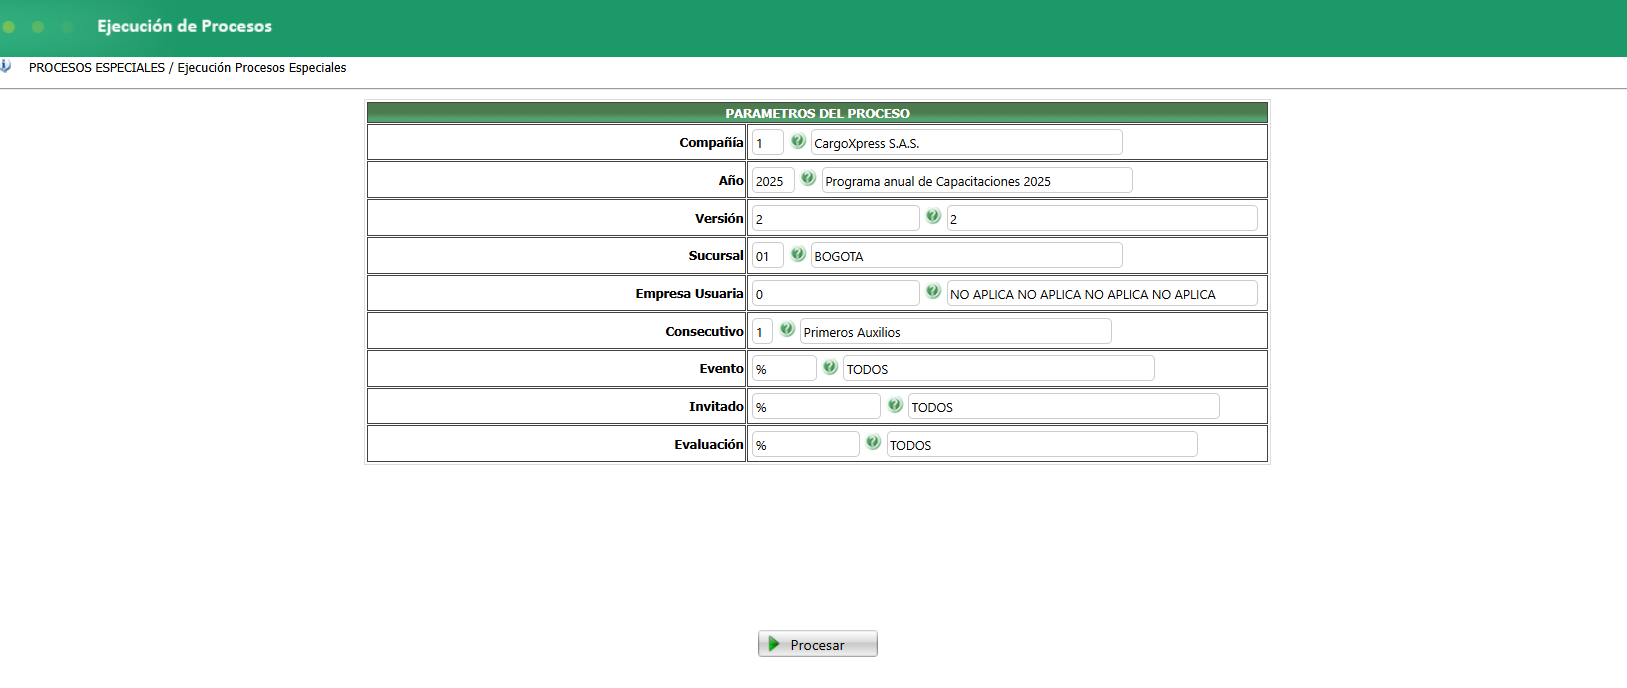Click the Ejecución de Procesos title
The height and width of the screenshot is (688, 1627).
click(x=184, y=26)
